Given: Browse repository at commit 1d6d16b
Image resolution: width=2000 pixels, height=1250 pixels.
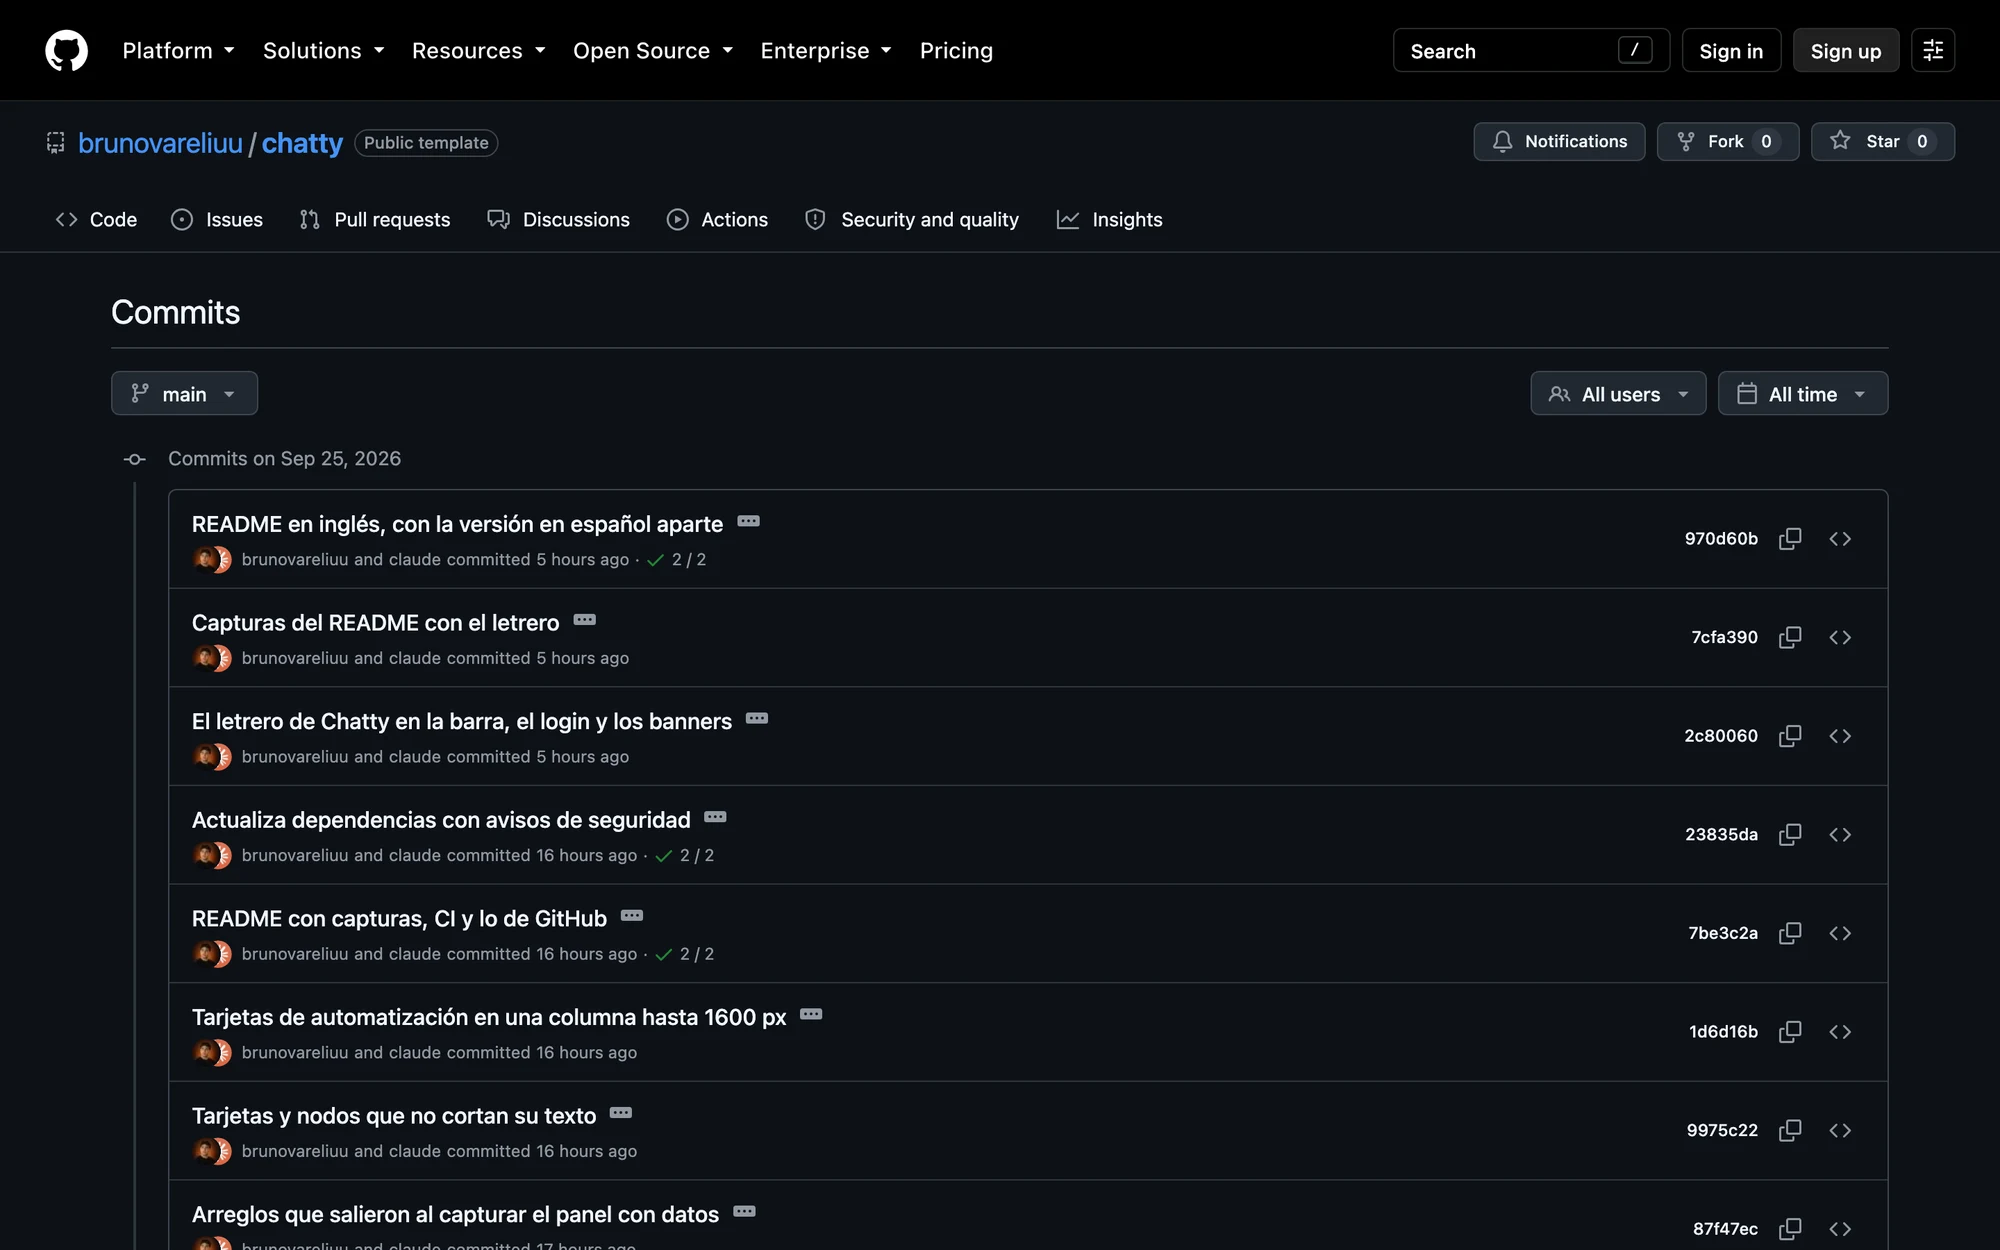Looking at the screenshot, I should 1840,1031.
